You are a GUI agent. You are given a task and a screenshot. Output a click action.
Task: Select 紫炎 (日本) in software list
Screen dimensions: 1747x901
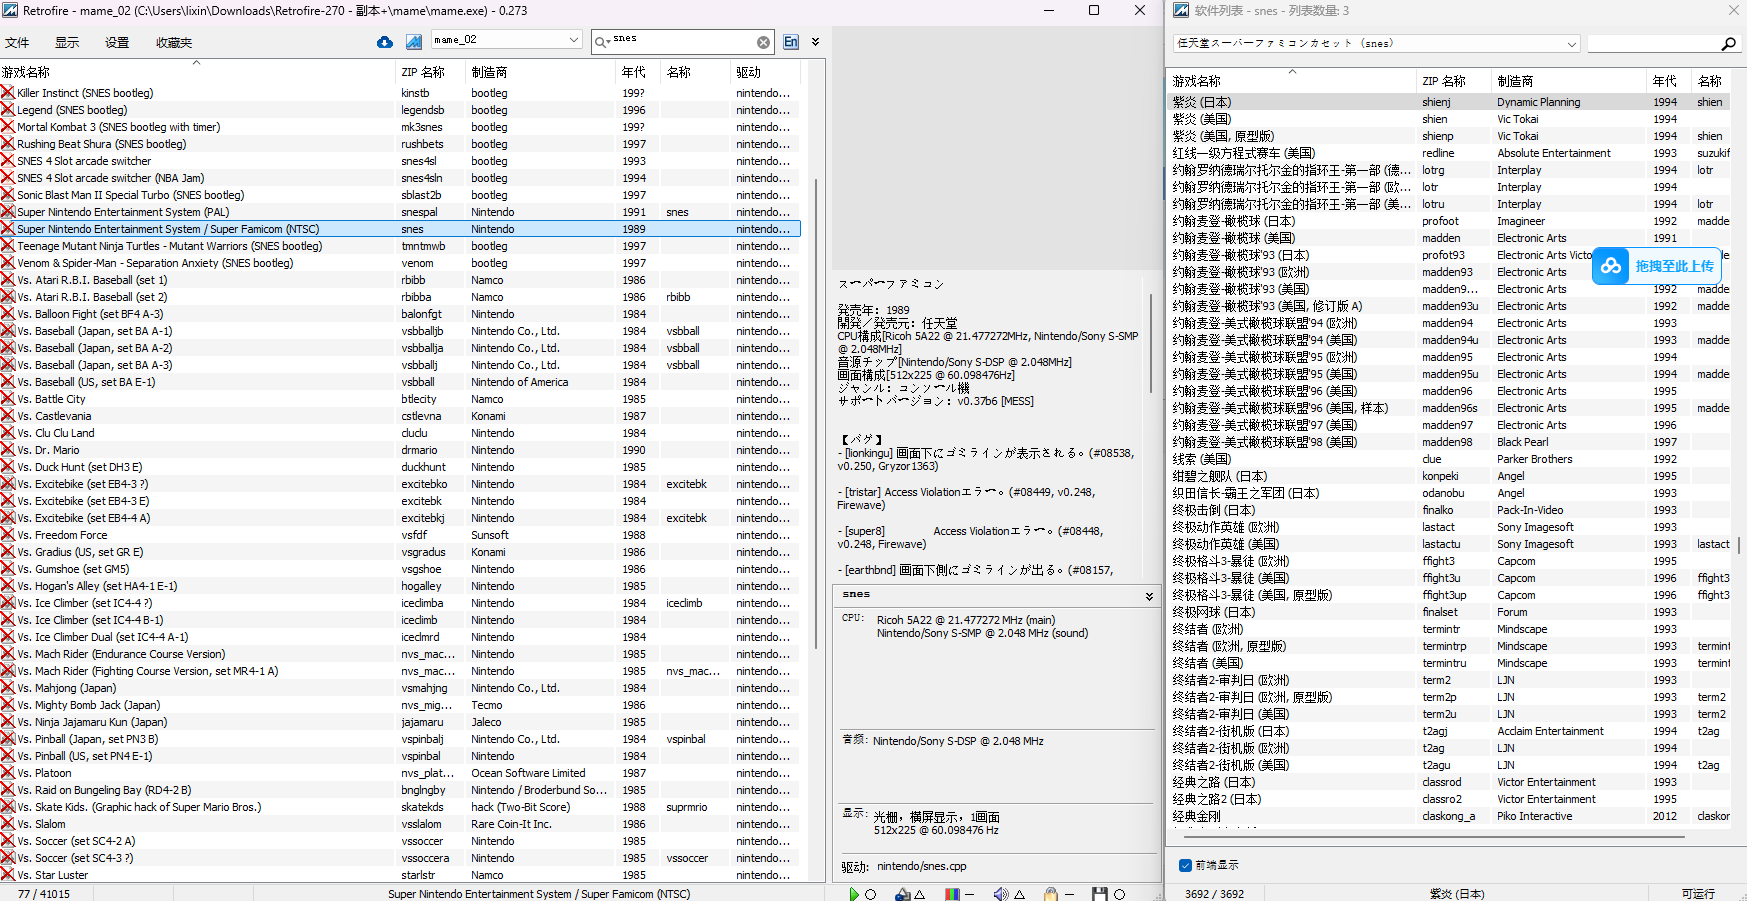pos(1450,102)
